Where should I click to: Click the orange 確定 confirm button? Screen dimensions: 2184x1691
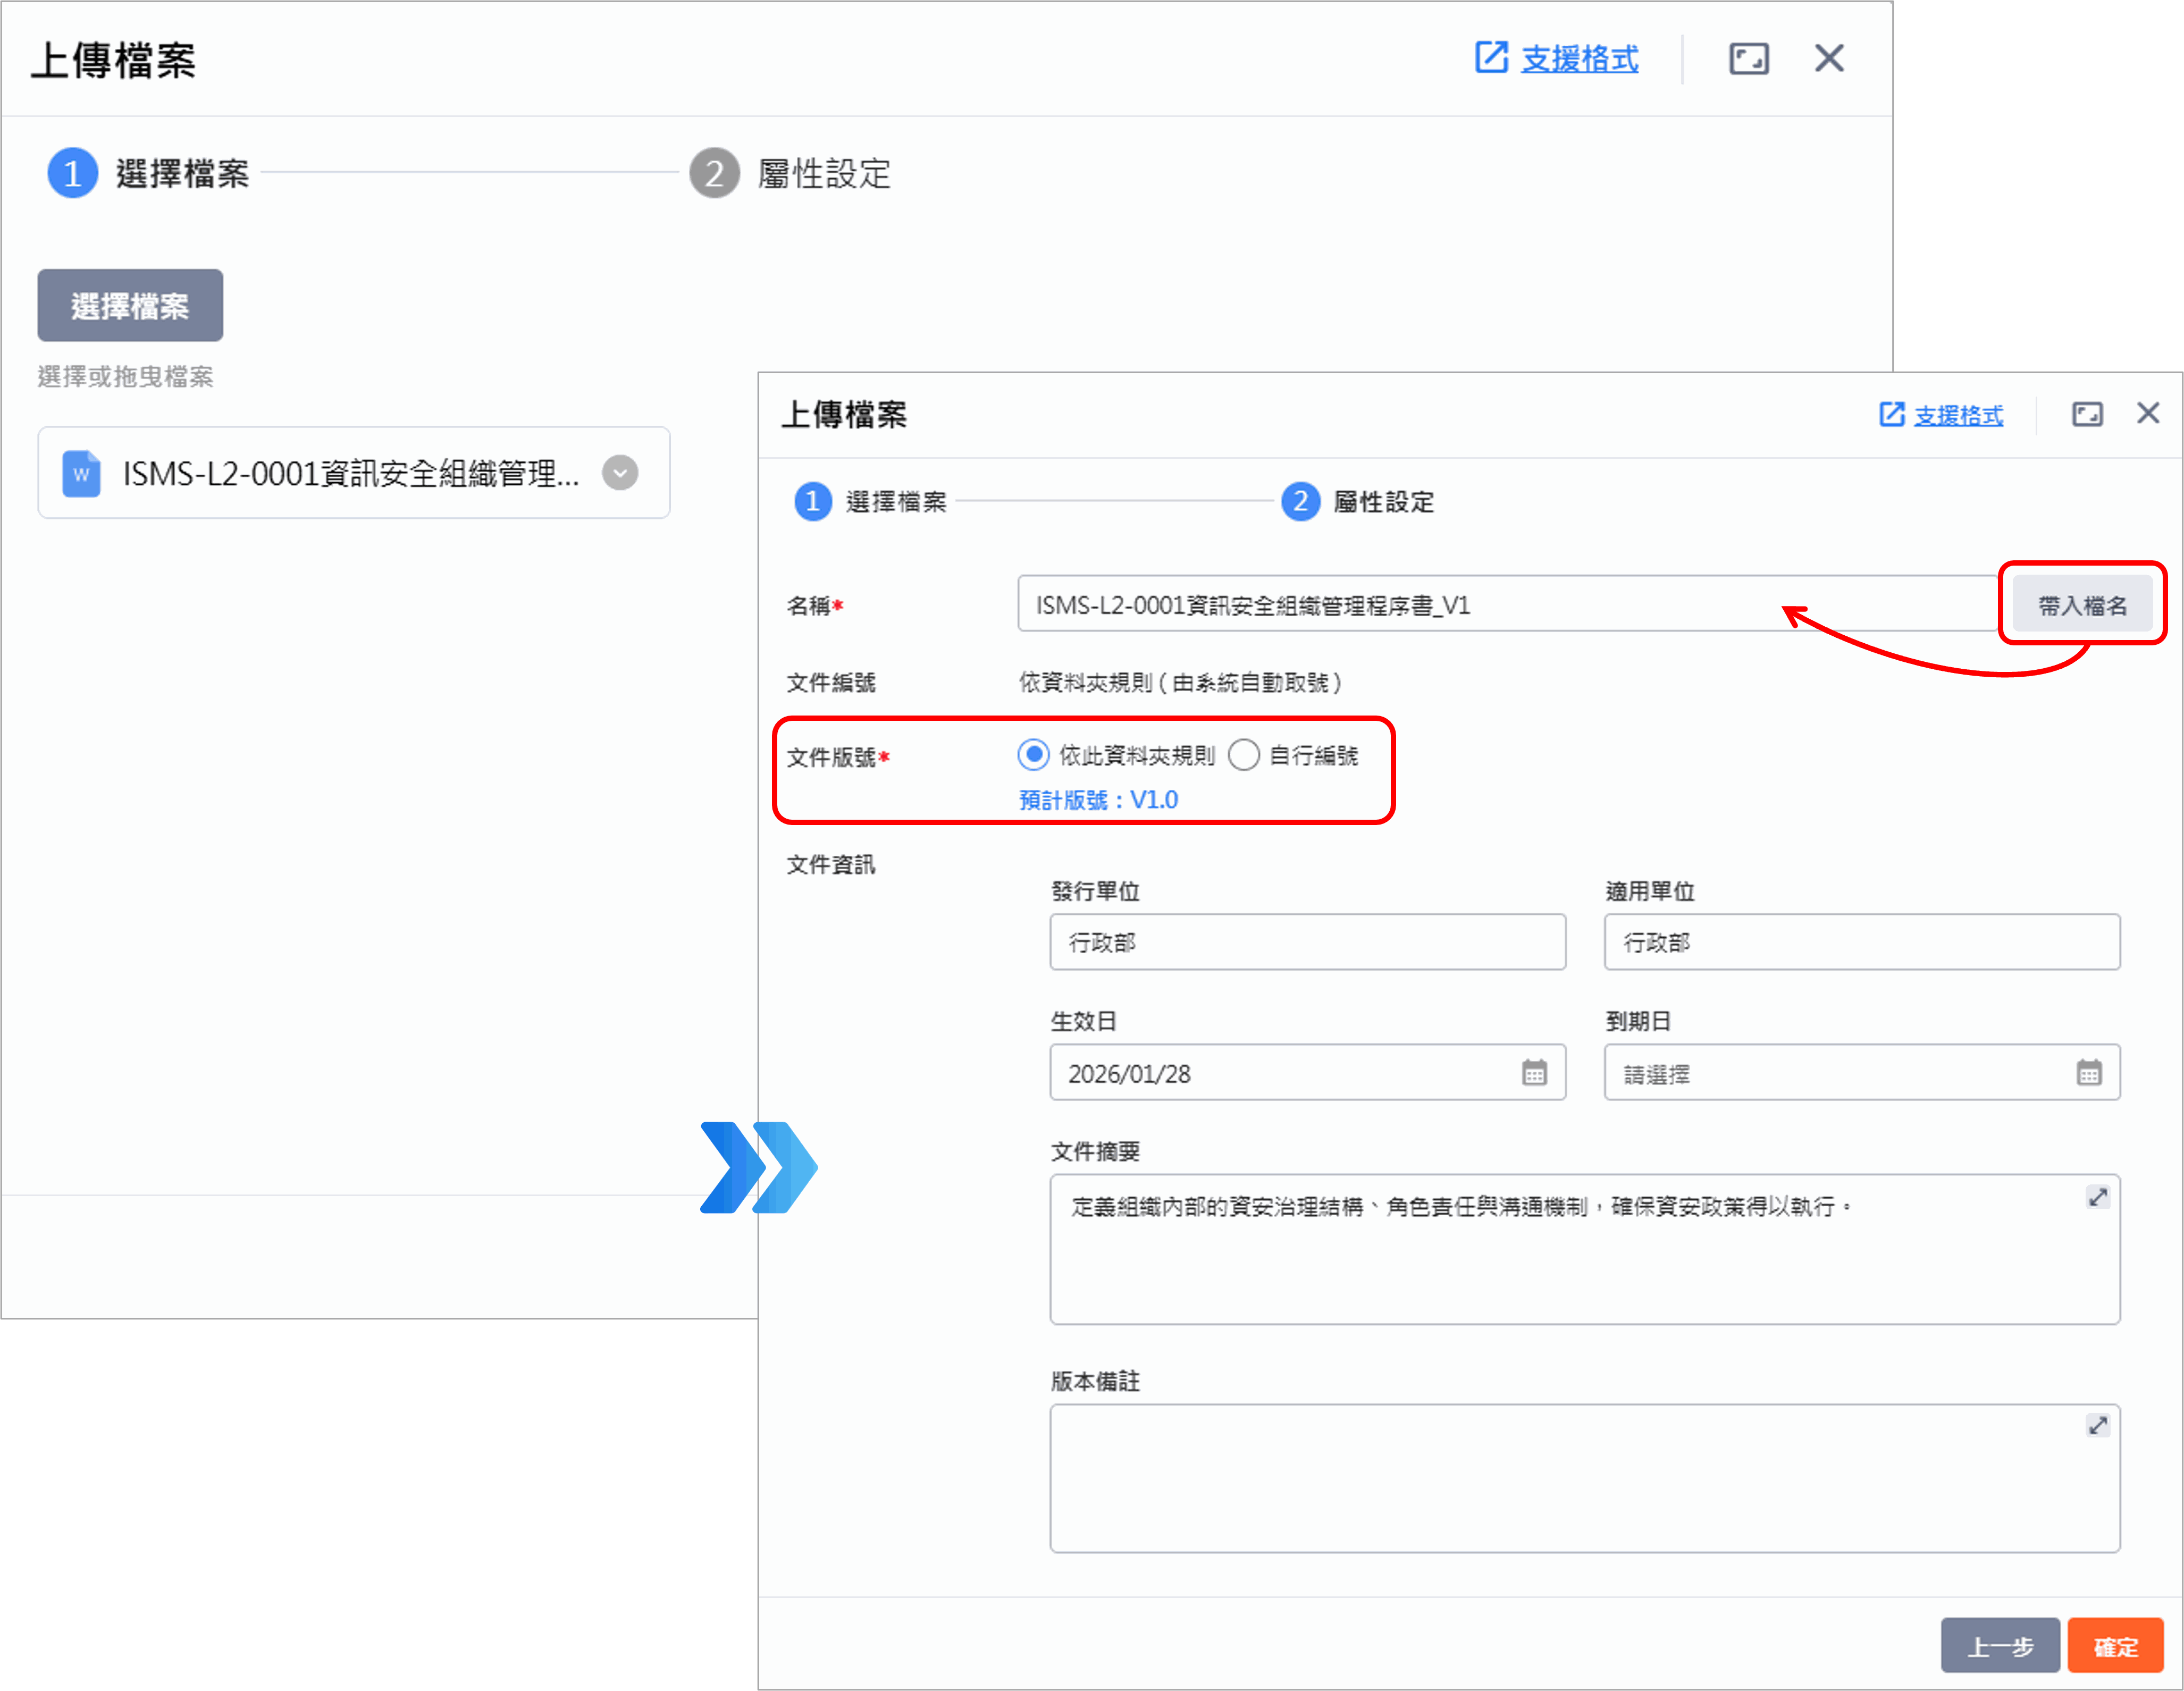(2115, 1645)
